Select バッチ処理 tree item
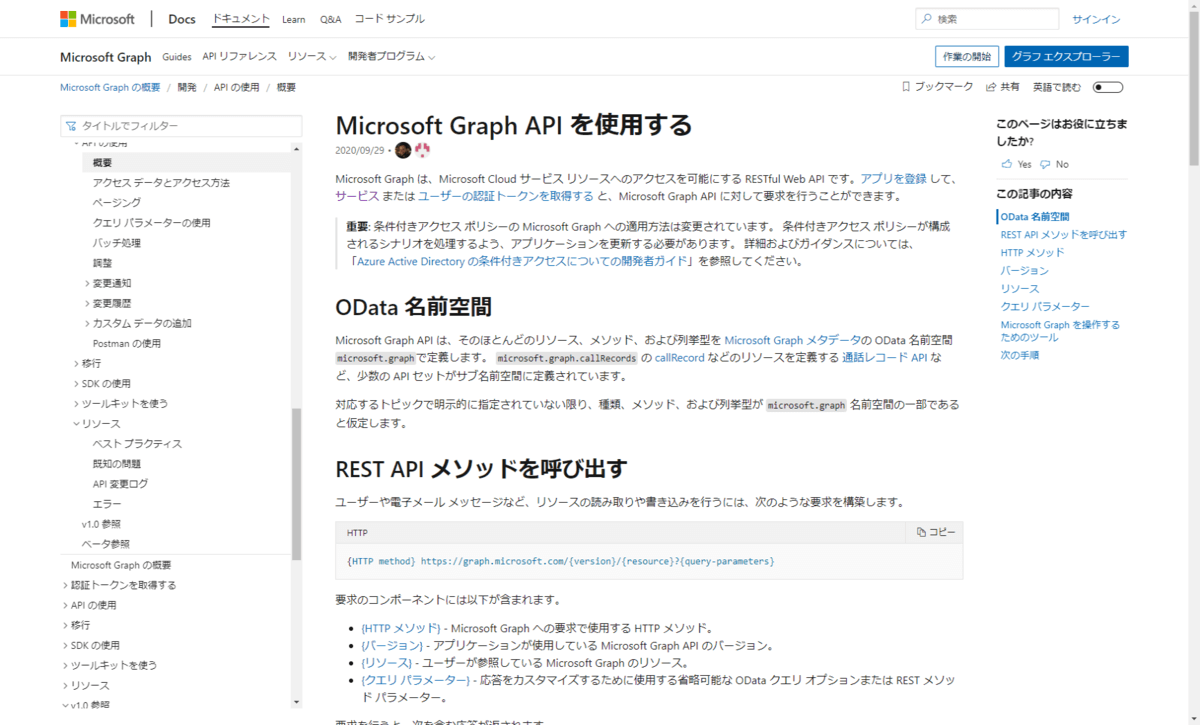1200x725 pixels. [x=116, y=242]
